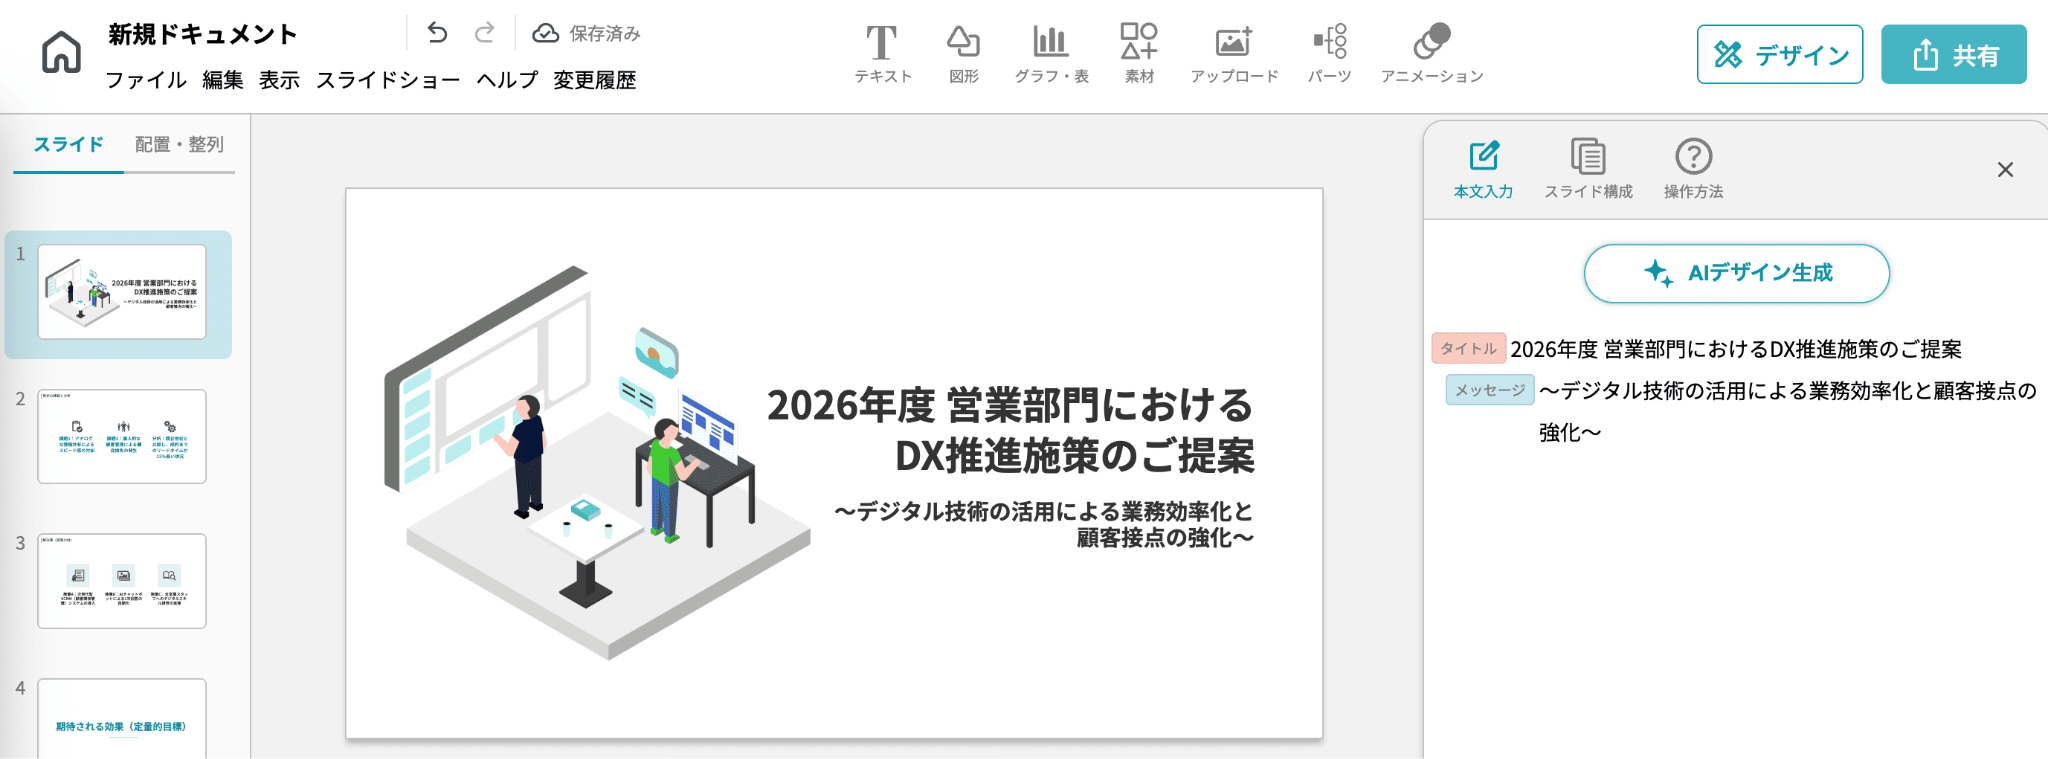Redo the last undone action
This screenshot has height=759, width=2048.
coord(485,33)
